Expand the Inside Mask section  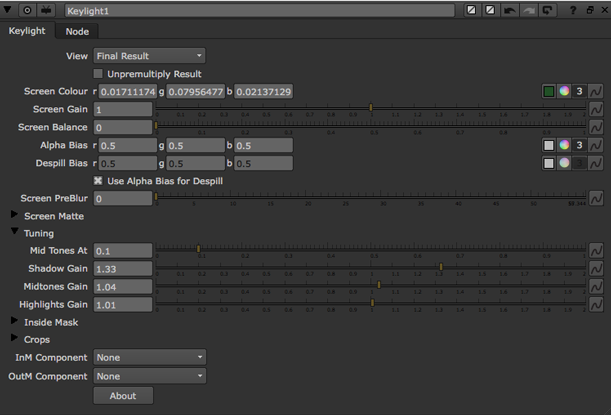[14, 321]
